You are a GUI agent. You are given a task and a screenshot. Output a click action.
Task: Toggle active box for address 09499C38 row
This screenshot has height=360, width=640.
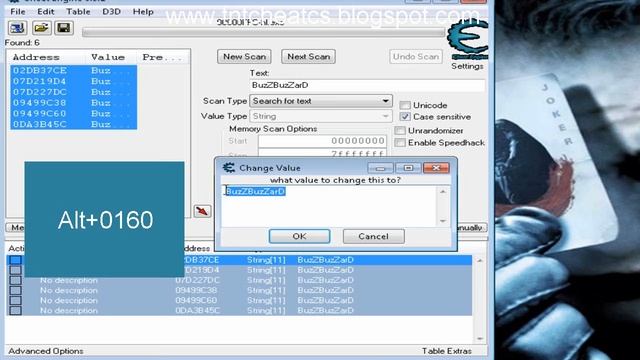click(16, 290)
